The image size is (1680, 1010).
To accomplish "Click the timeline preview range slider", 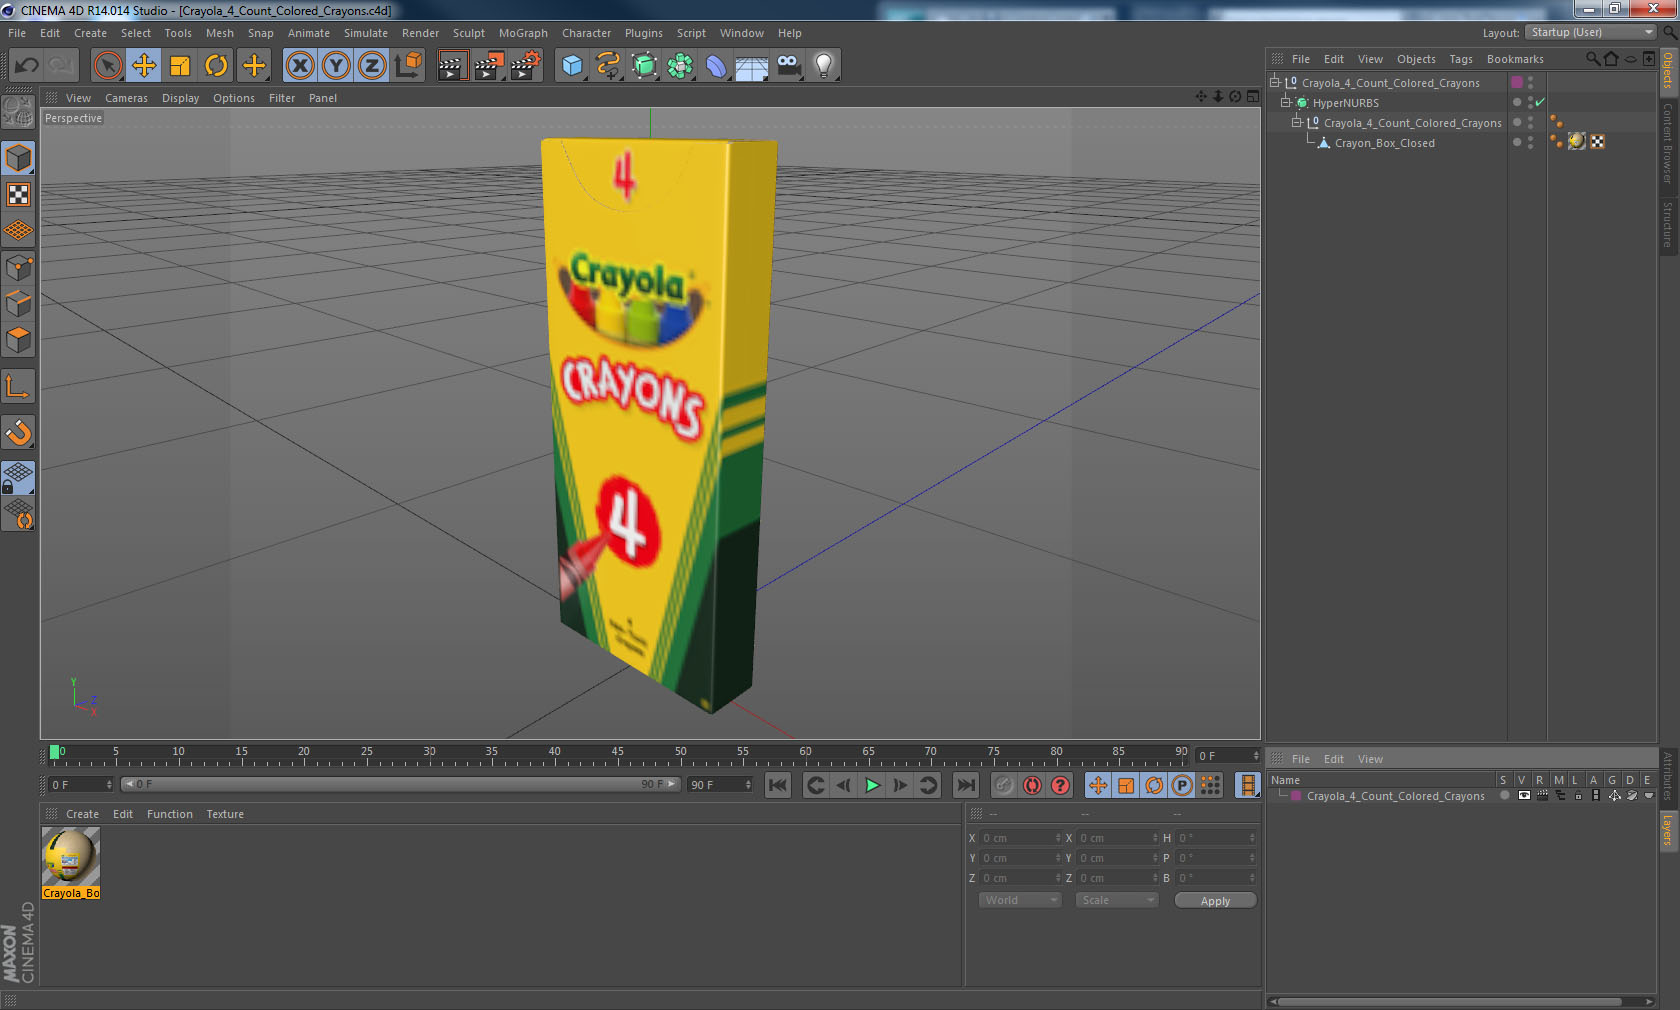I will (401, 785).
